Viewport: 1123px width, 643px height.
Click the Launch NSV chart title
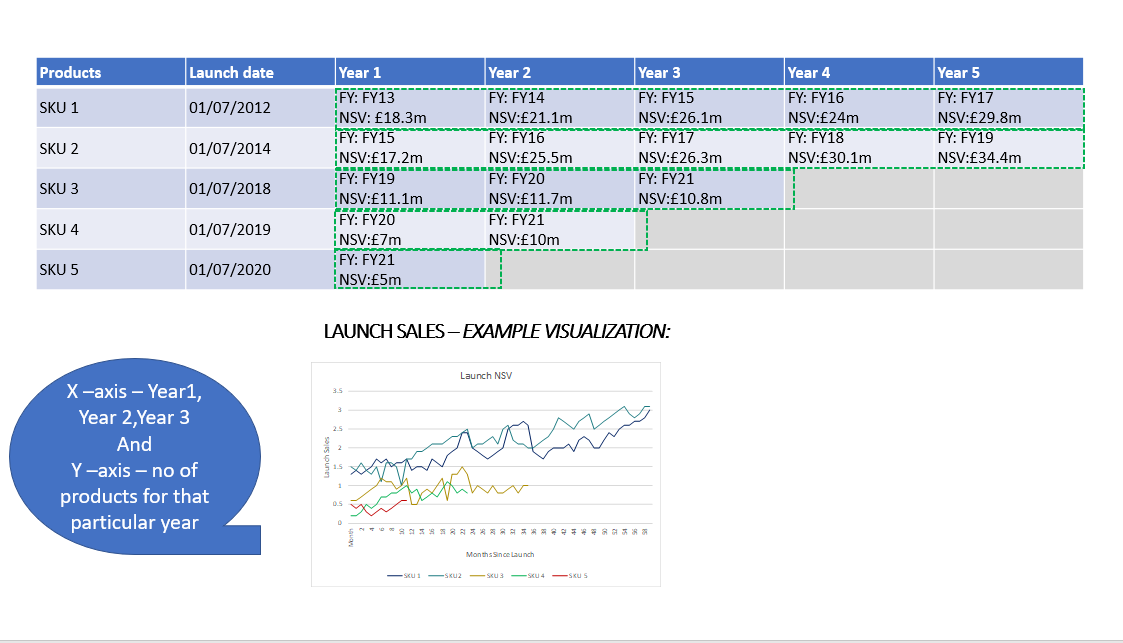[486, 375]
